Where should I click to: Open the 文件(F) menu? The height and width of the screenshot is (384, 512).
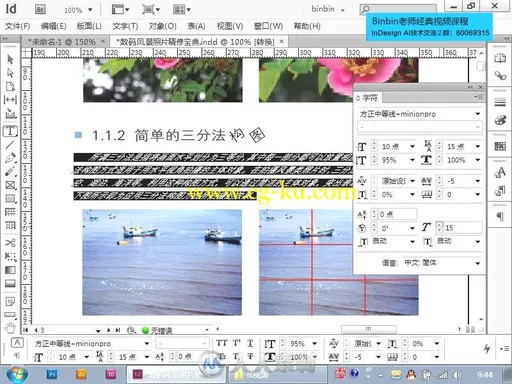click(x=18, y=26)
